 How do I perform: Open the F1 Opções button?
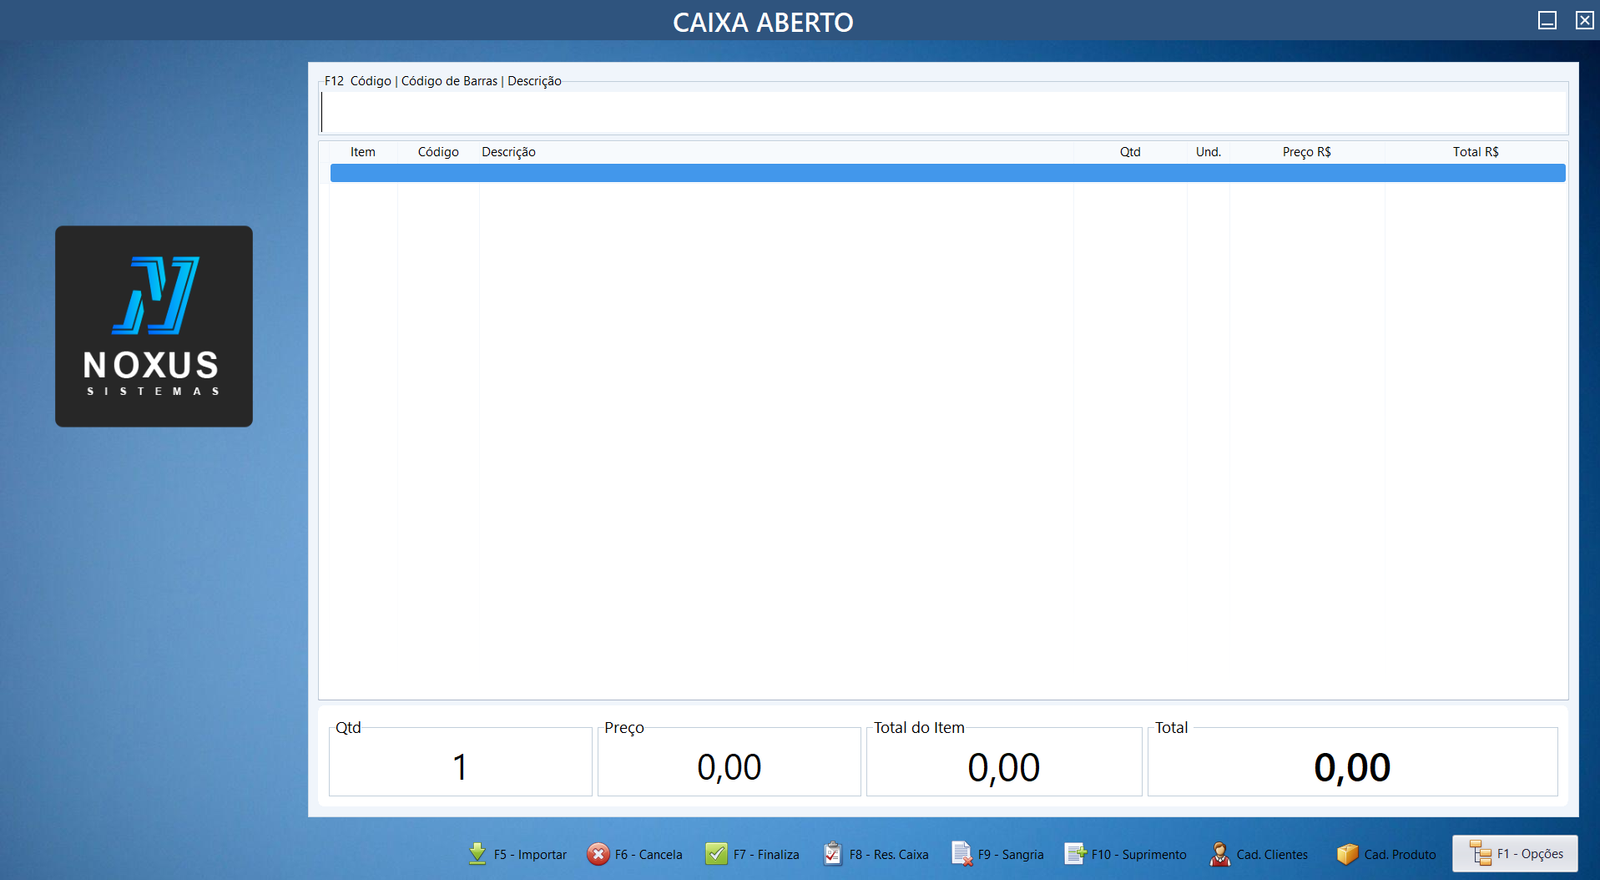(x=1515, y=854)
